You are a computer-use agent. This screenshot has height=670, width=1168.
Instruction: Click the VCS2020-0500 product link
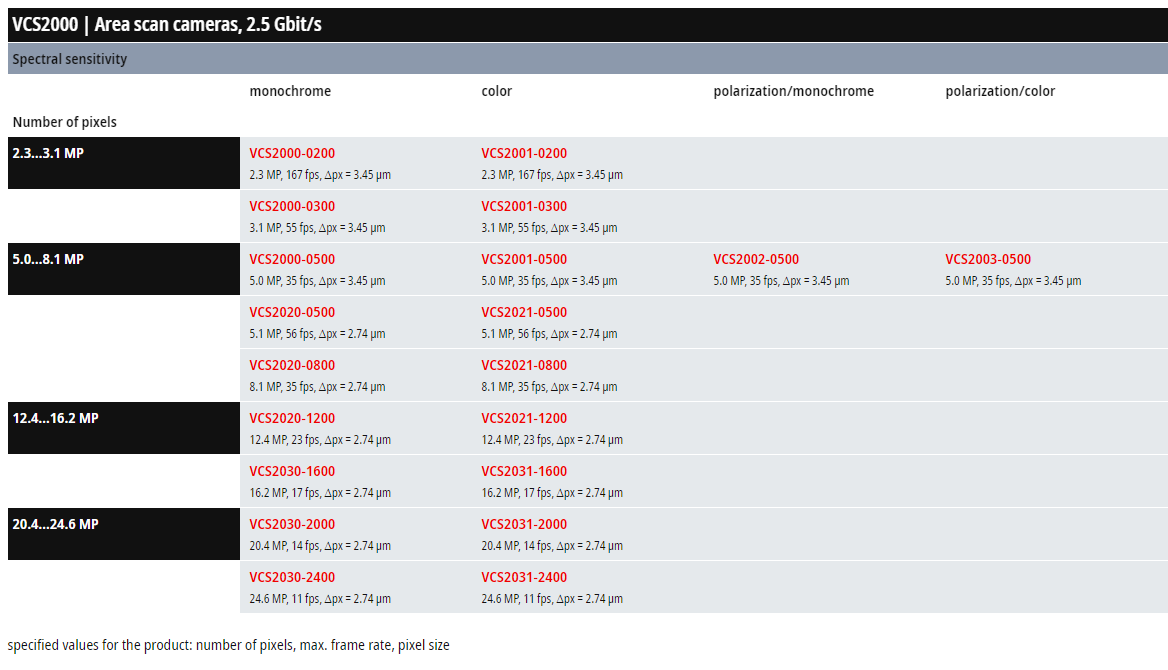(x=292, y=313)
